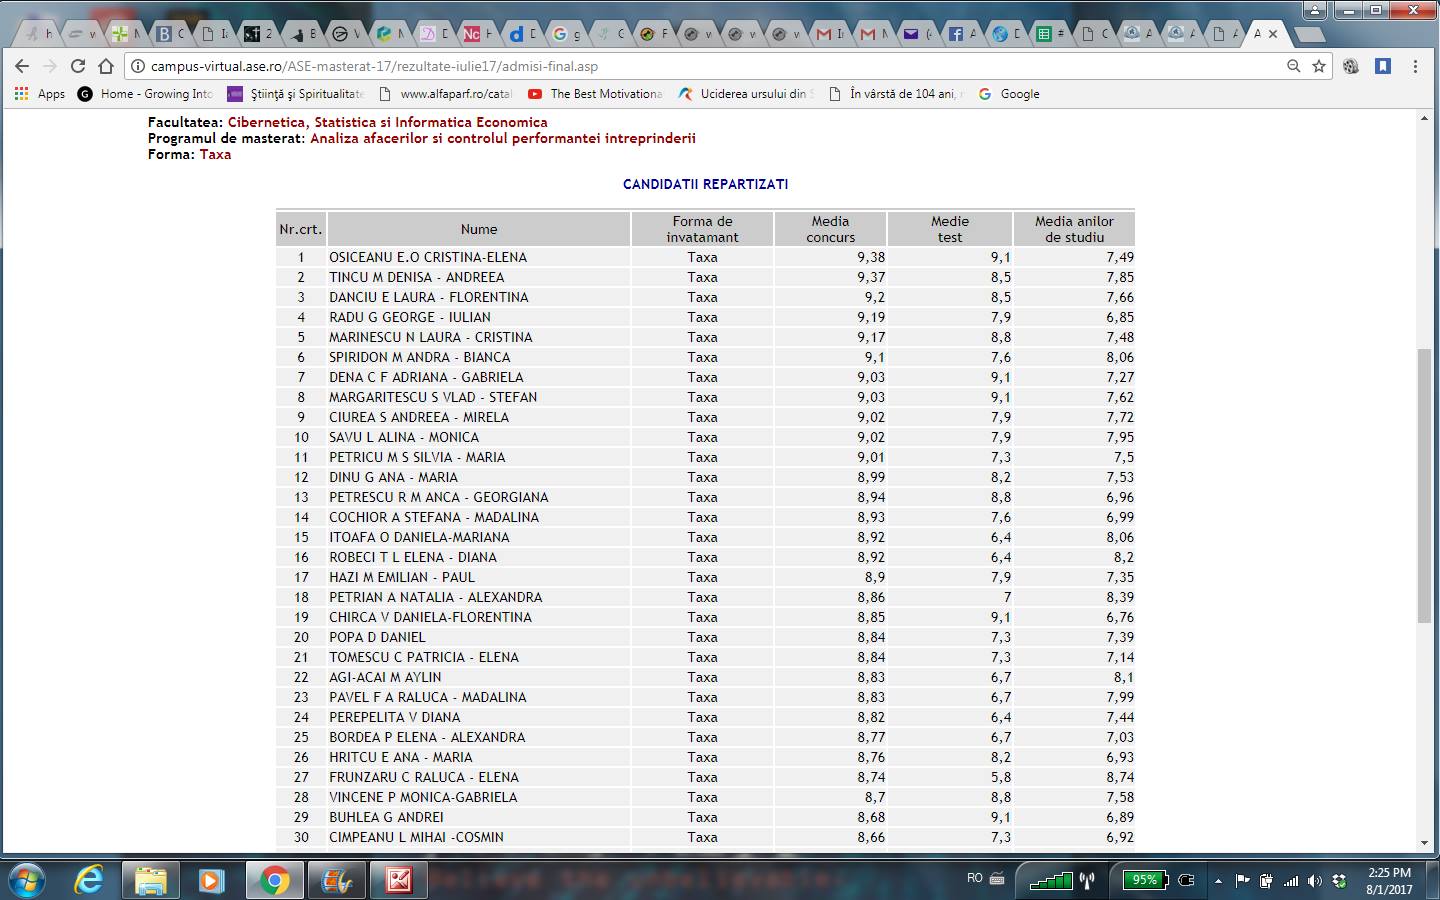Image resolution: width=1440 pixels, height=900 pixels.
Task: Click the Forma de invatamant column header
Action: 702,229
